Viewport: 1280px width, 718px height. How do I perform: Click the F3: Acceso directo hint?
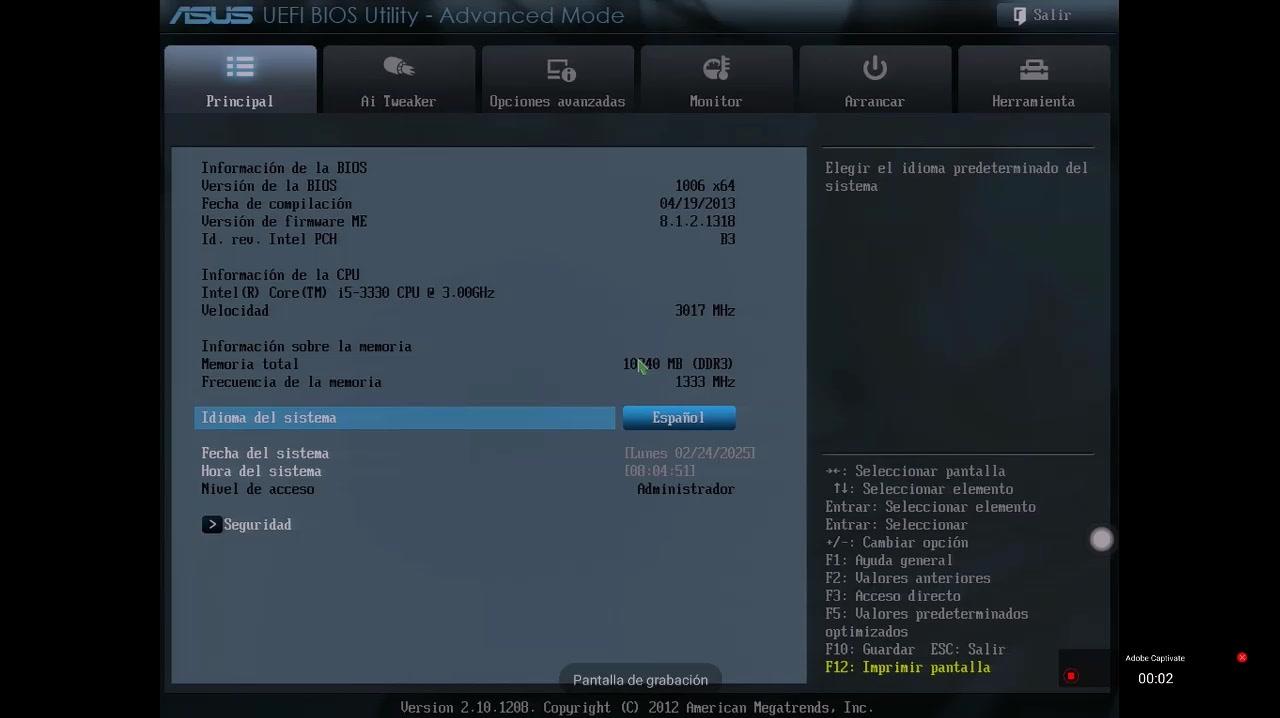893,597
